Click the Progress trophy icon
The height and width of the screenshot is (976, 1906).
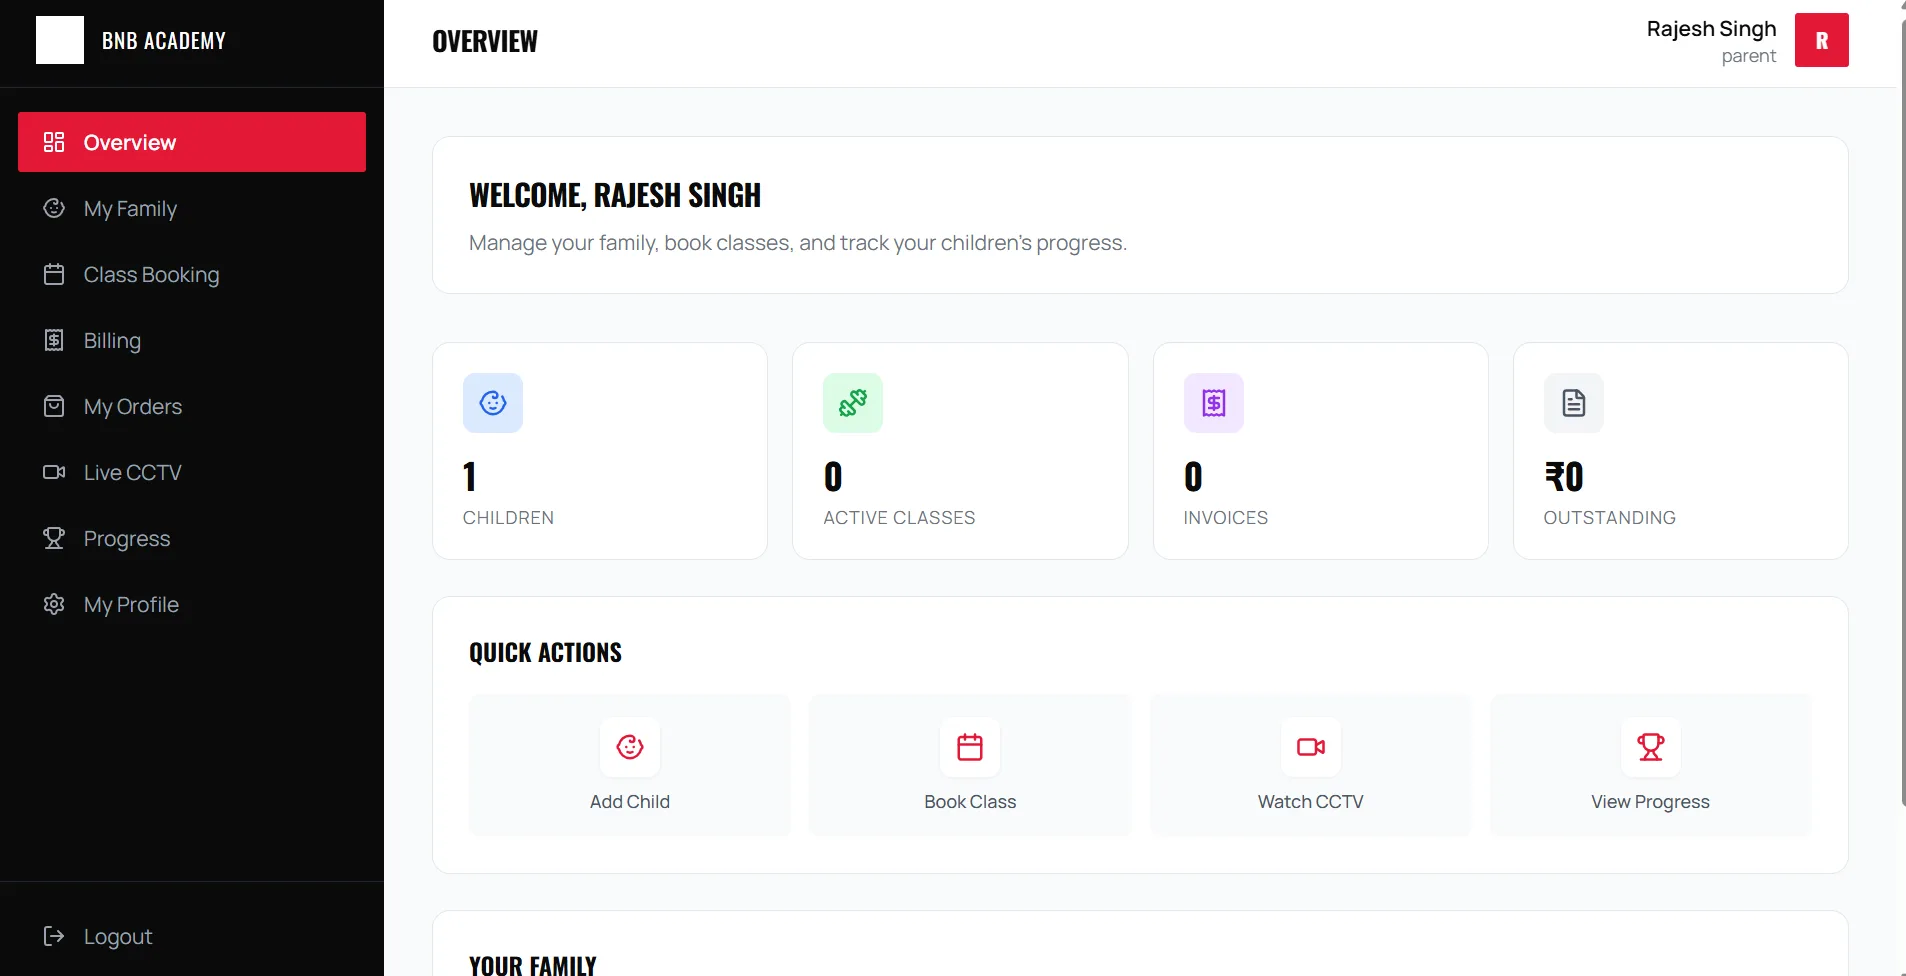[x=54, y=538]
